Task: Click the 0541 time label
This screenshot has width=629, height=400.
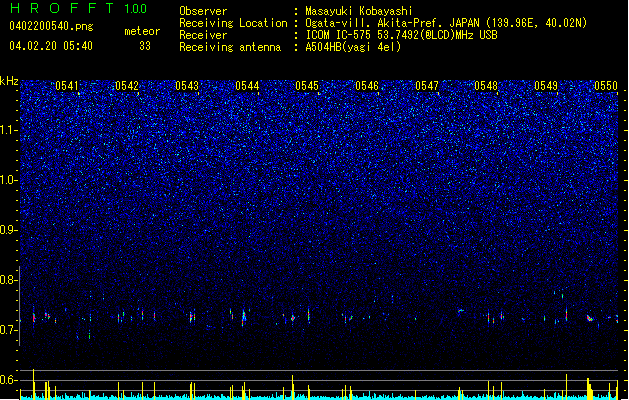Action: pyautogui.click(x=67, y=86)
